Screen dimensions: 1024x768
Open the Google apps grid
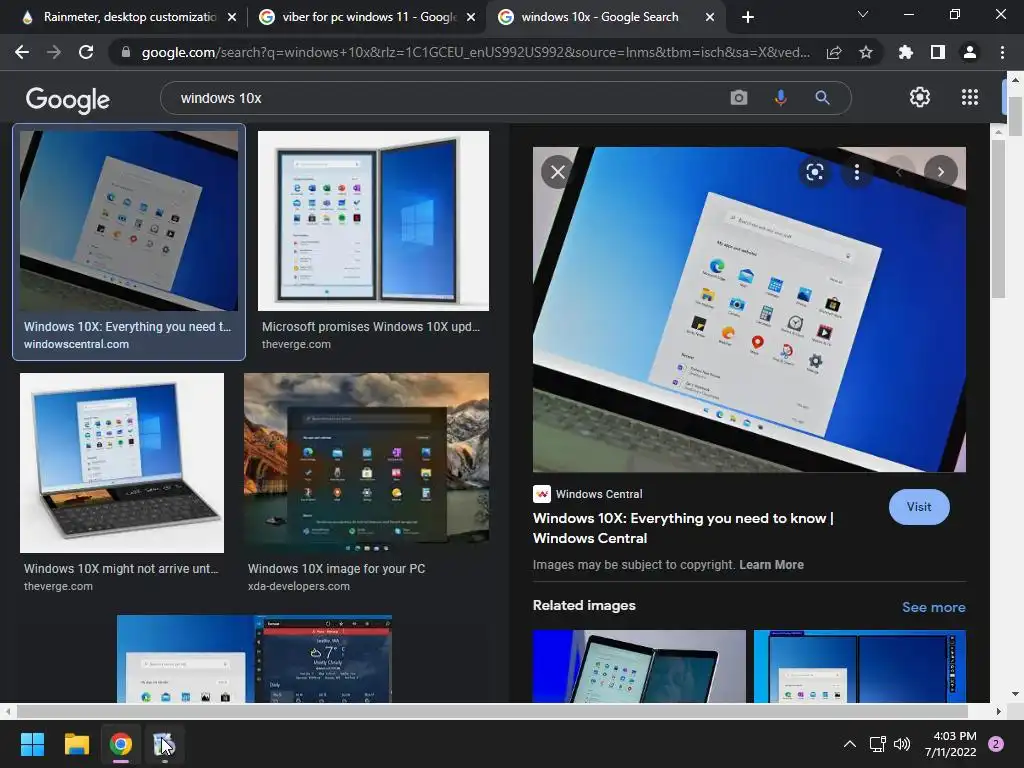point(970,97)
